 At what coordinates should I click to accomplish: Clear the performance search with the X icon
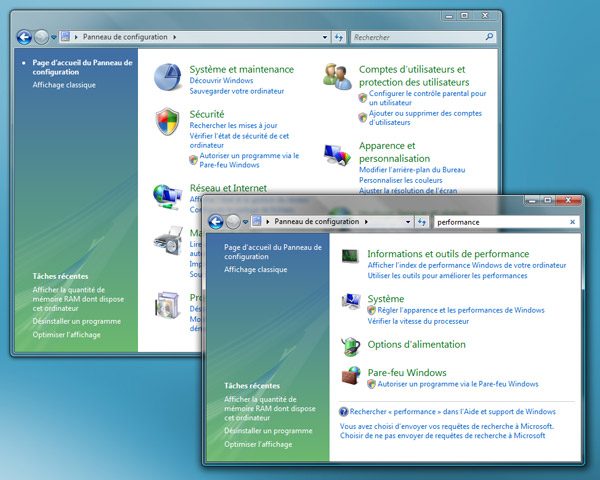572,222
